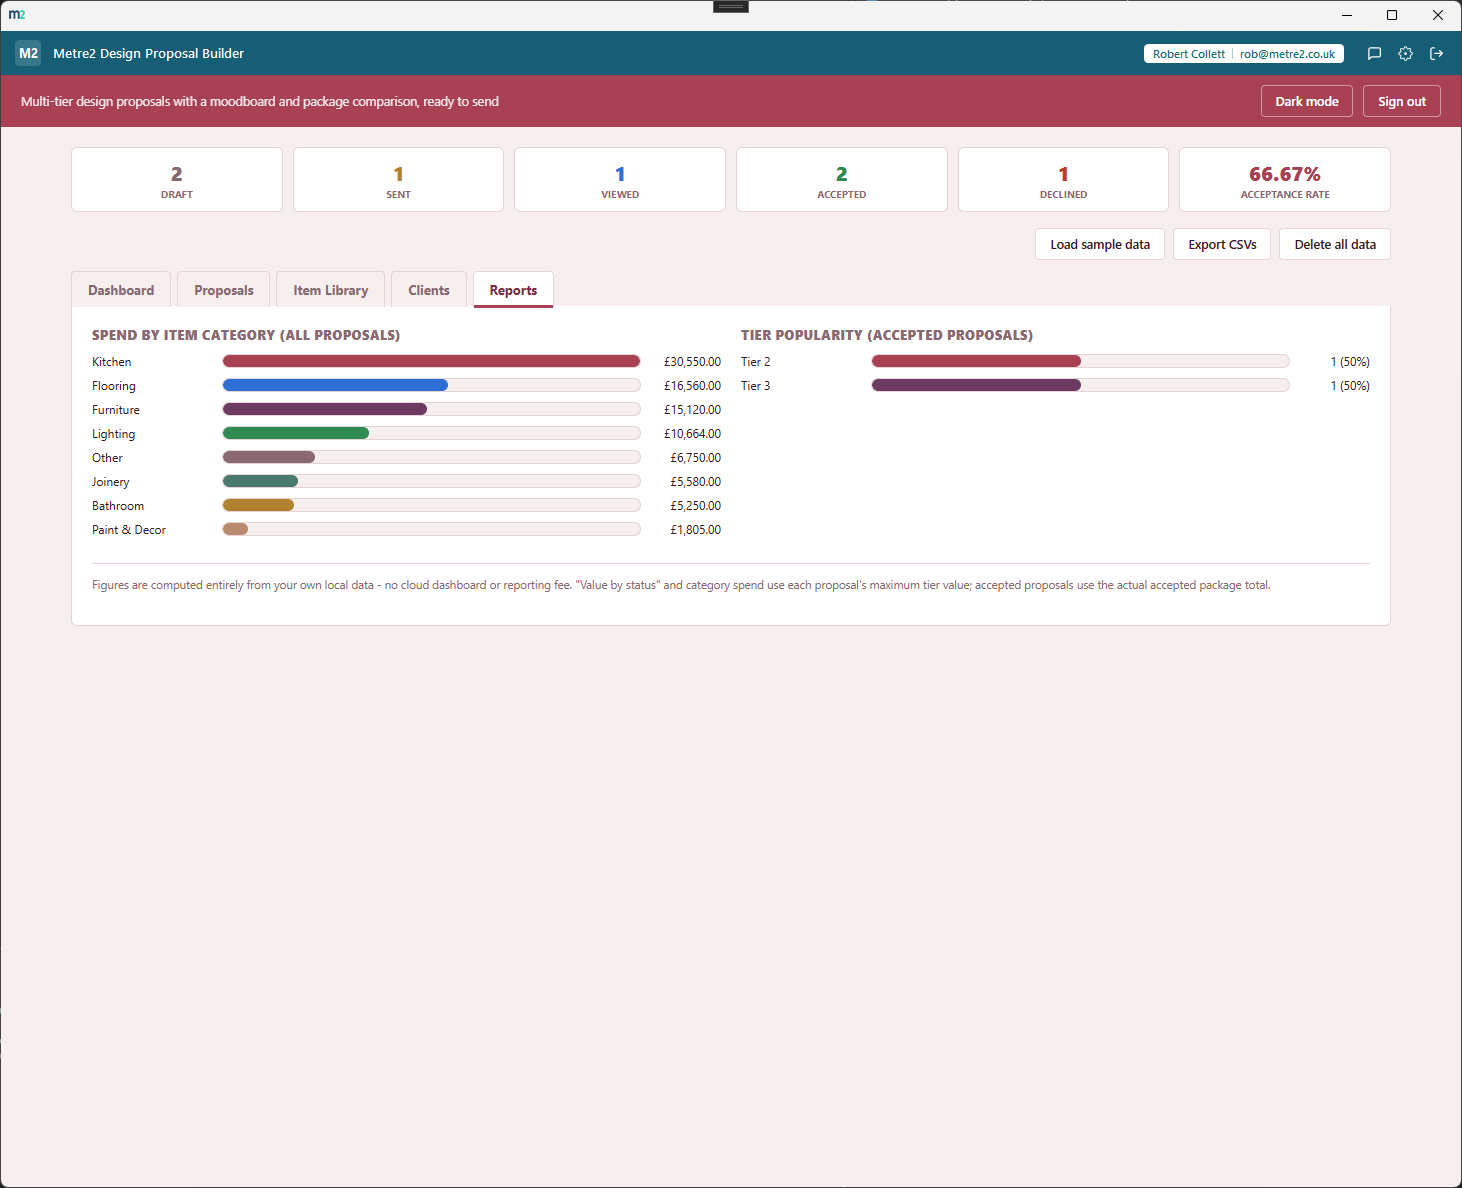
Task: Click the Draft count card
Action: coord(177,180)
